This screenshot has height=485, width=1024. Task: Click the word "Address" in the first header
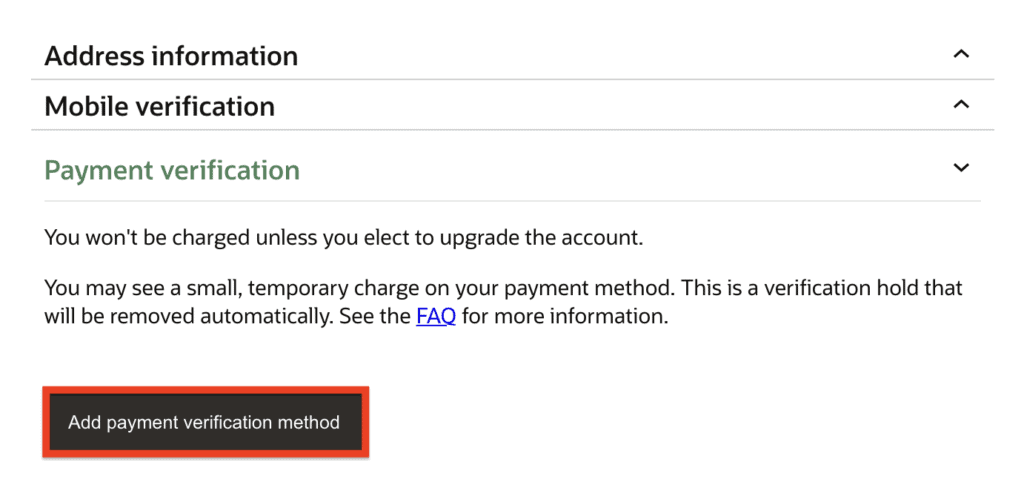[x=93, y=56]
